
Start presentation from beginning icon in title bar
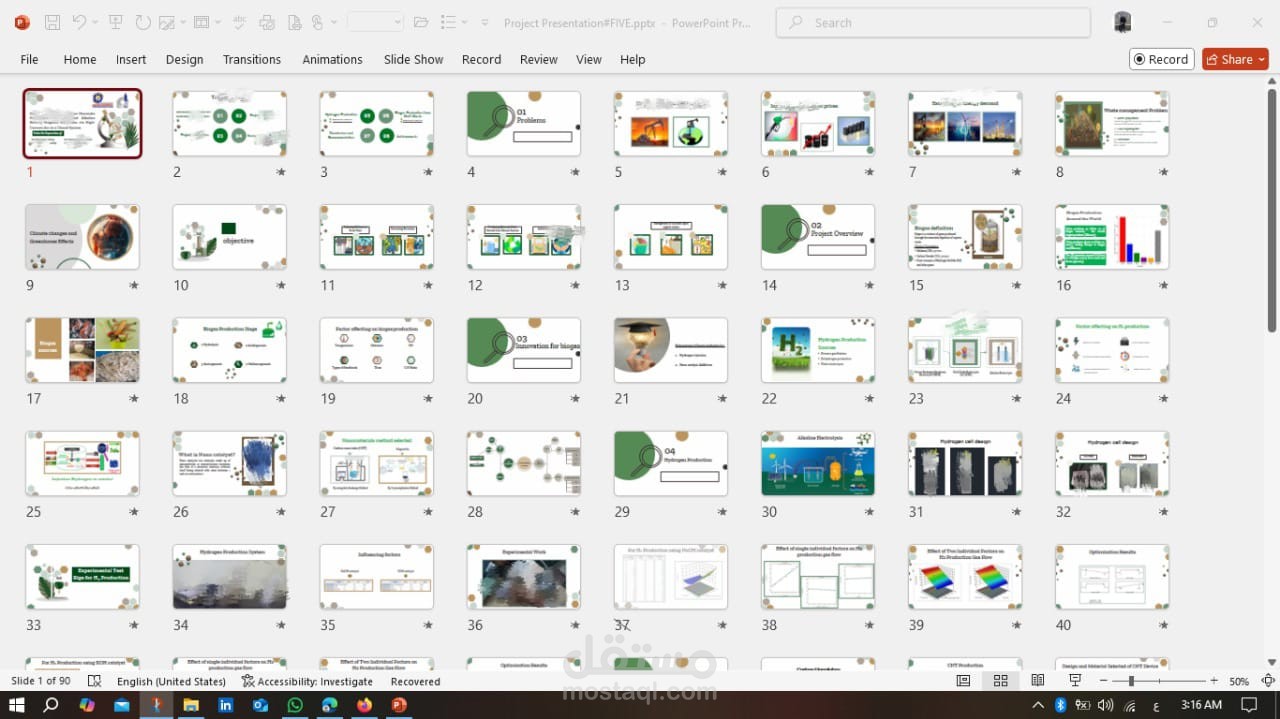pyautogui.click(x=116, y=22)
